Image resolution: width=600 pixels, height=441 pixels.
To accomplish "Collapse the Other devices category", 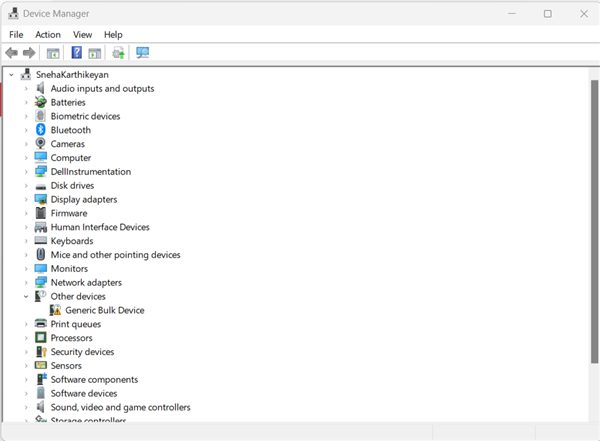I will point(26,296).
